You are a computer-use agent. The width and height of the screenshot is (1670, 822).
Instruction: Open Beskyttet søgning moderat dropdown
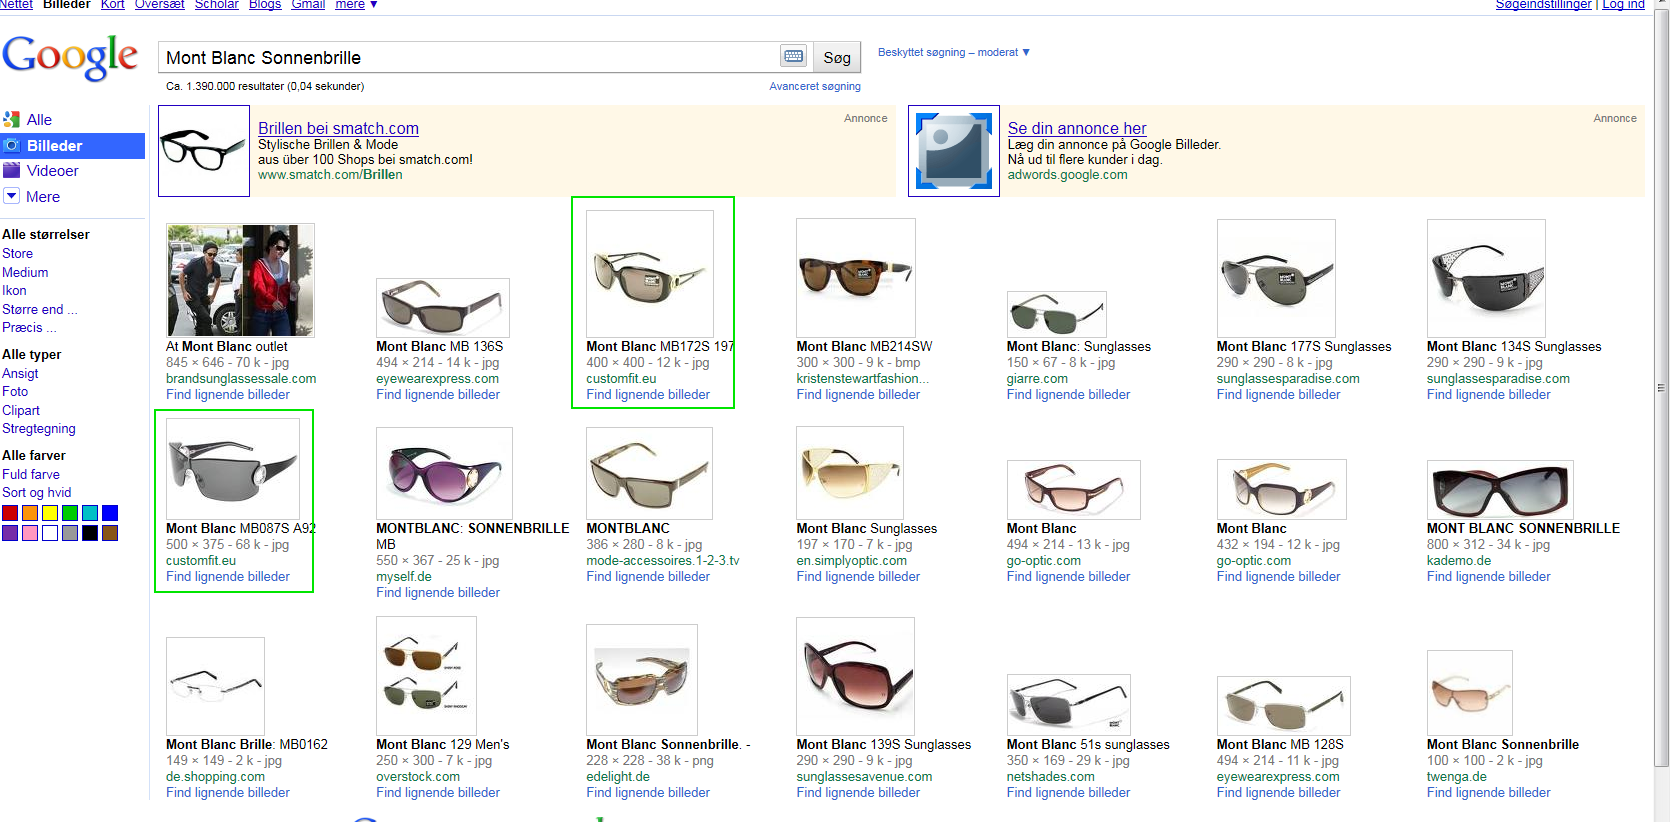(x=954, y=52)
